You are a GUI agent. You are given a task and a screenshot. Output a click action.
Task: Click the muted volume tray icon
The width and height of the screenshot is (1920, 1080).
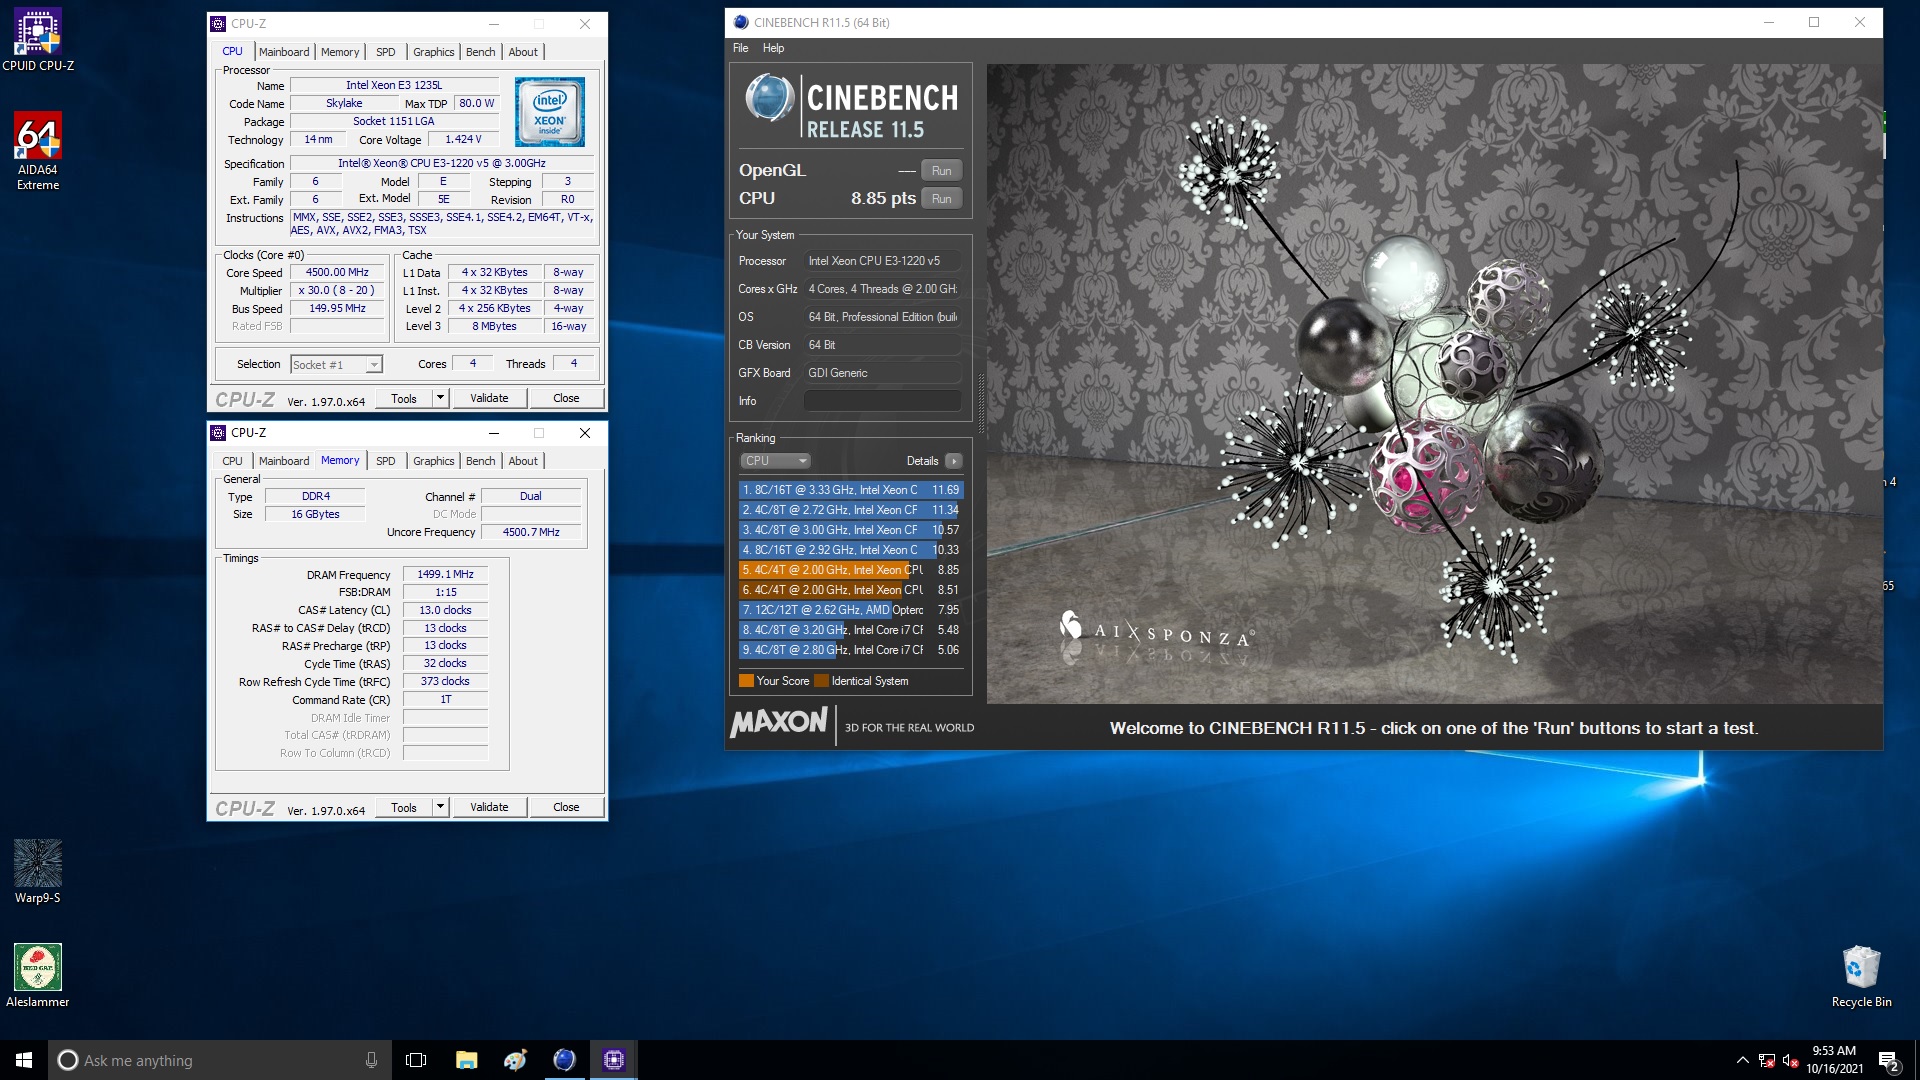coord(1790,1060)
